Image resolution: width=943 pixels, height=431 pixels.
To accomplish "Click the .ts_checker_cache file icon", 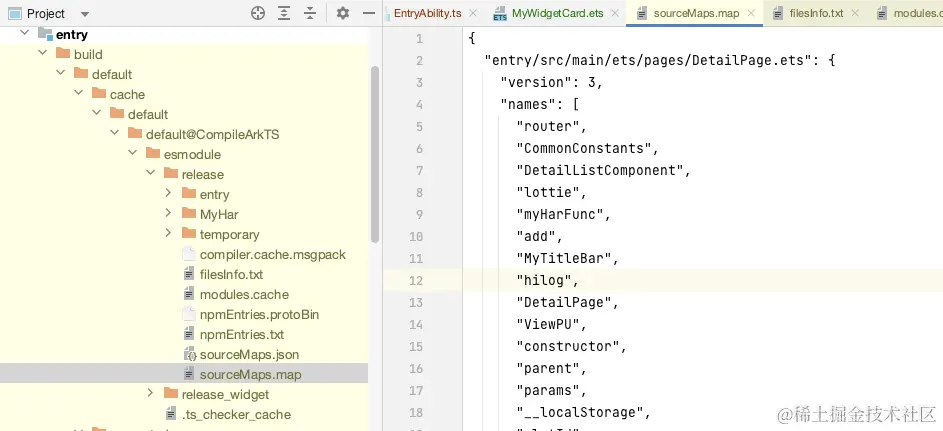I will (x=171, y=414).
